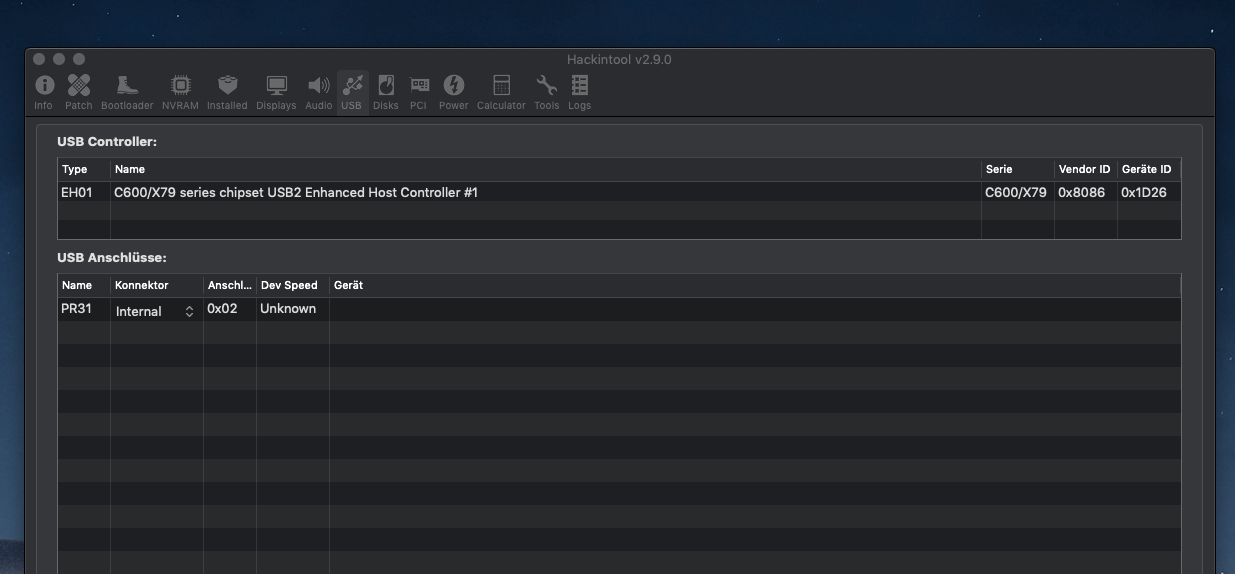The width and height of the screenshot is (1235, 574).
Task: Open the Logs toolbar section
Action: (580, 92)
